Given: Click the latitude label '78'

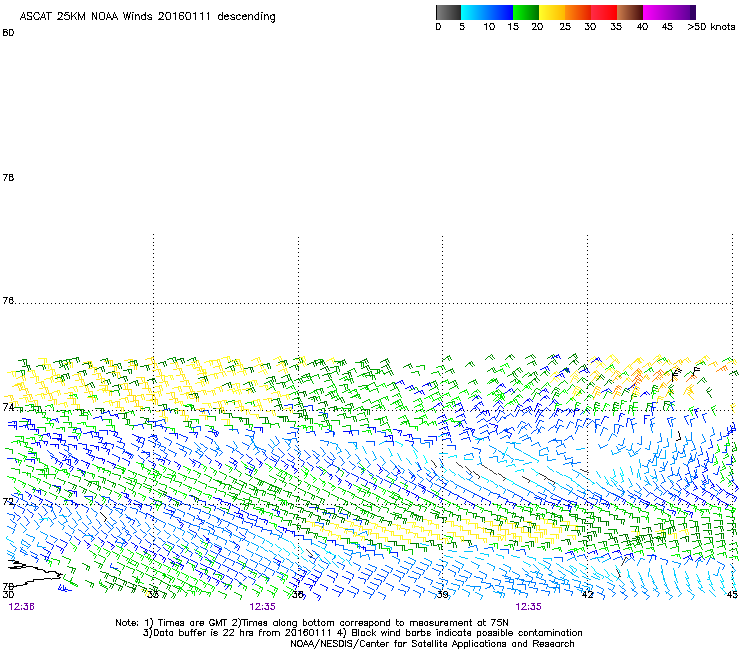Looking at the screenshot, I should [8, 177].
